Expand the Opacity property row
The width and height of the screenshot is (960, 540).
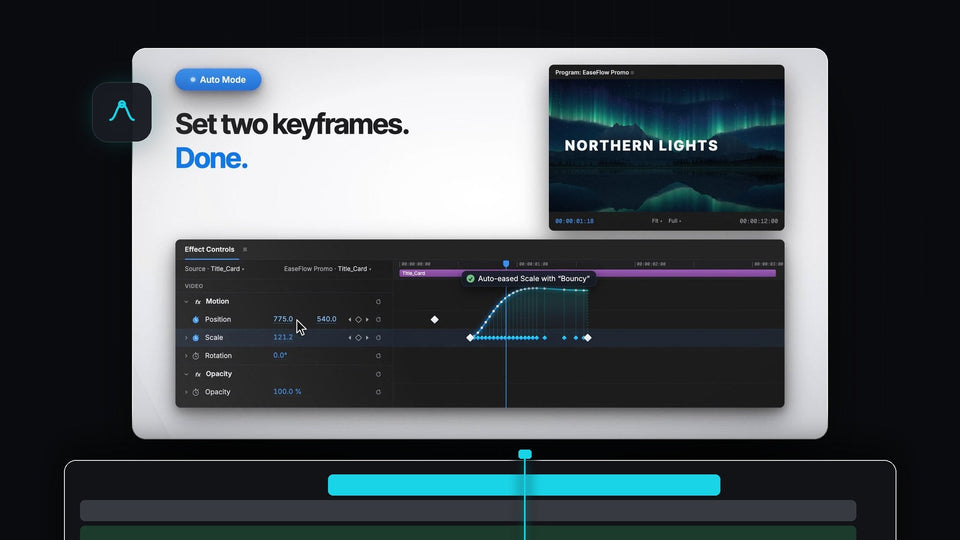click(186, 392)
